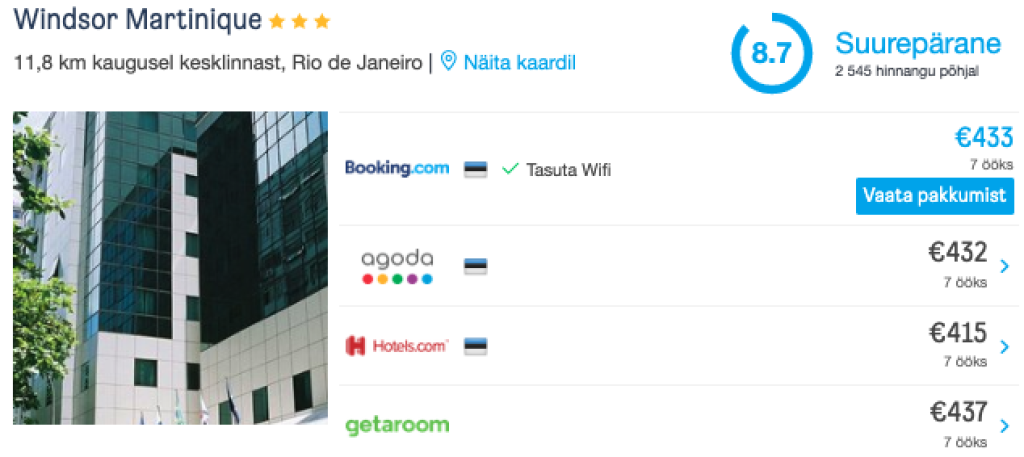Image resolution: width=1024 pixels, height=457 pixels.
Task: Click the Estonian flag beside agoda
Action: 476,267
